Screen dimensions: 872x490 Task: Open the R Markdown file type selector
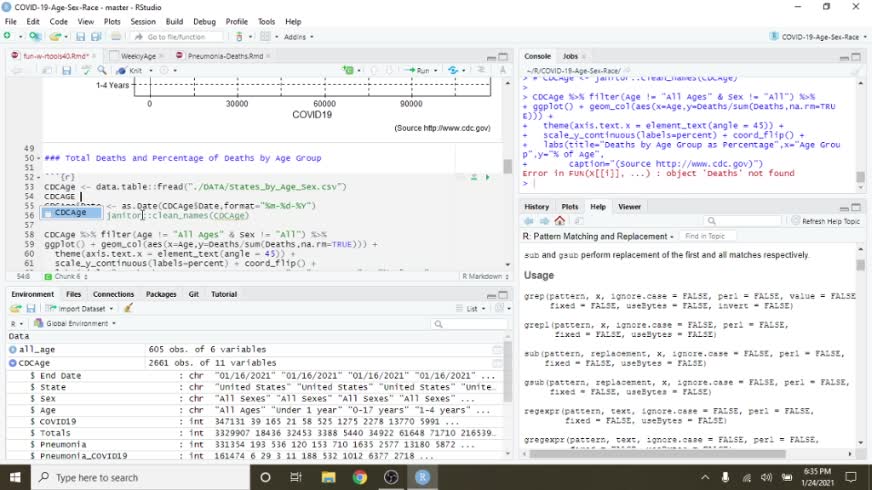[485, 276]
